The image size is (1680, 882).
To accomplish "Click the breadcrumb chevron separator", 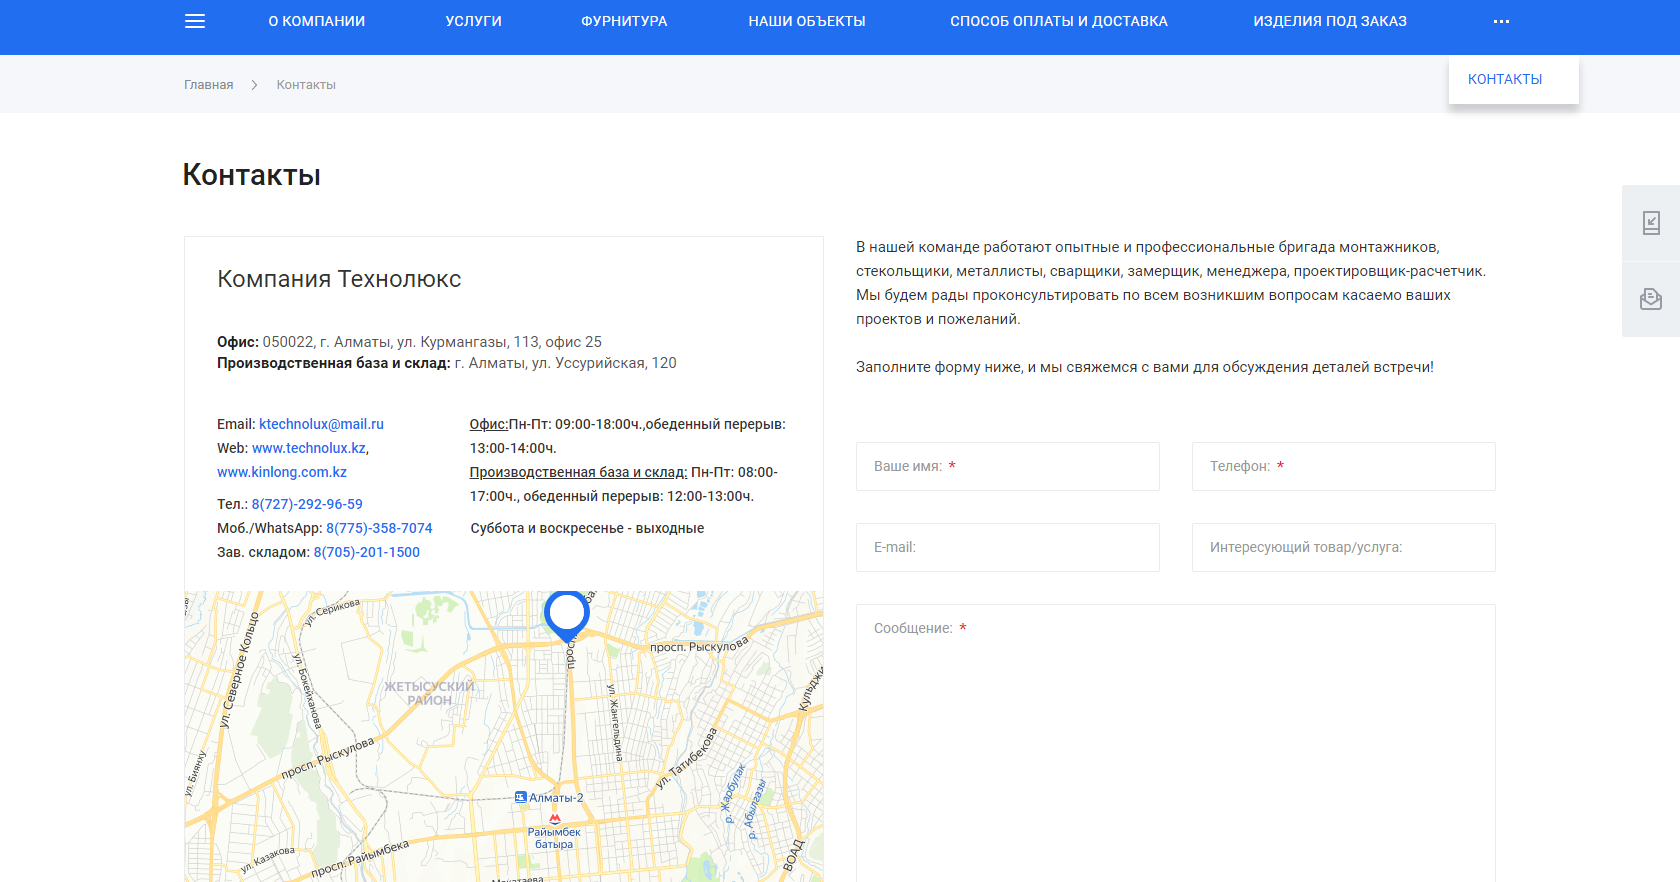I will tap(254, 85).
